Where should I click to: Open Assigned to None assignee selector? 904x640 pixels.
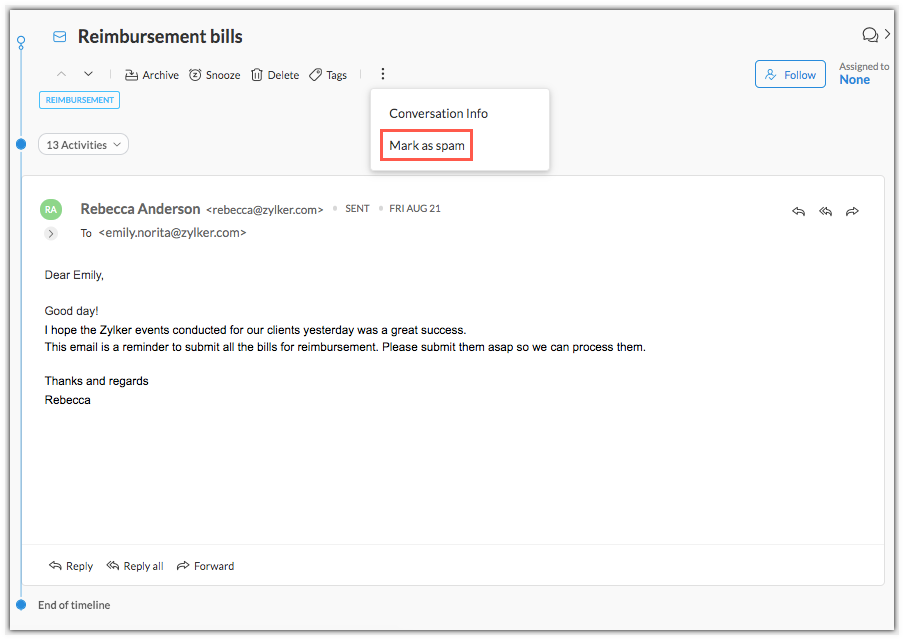854,79
